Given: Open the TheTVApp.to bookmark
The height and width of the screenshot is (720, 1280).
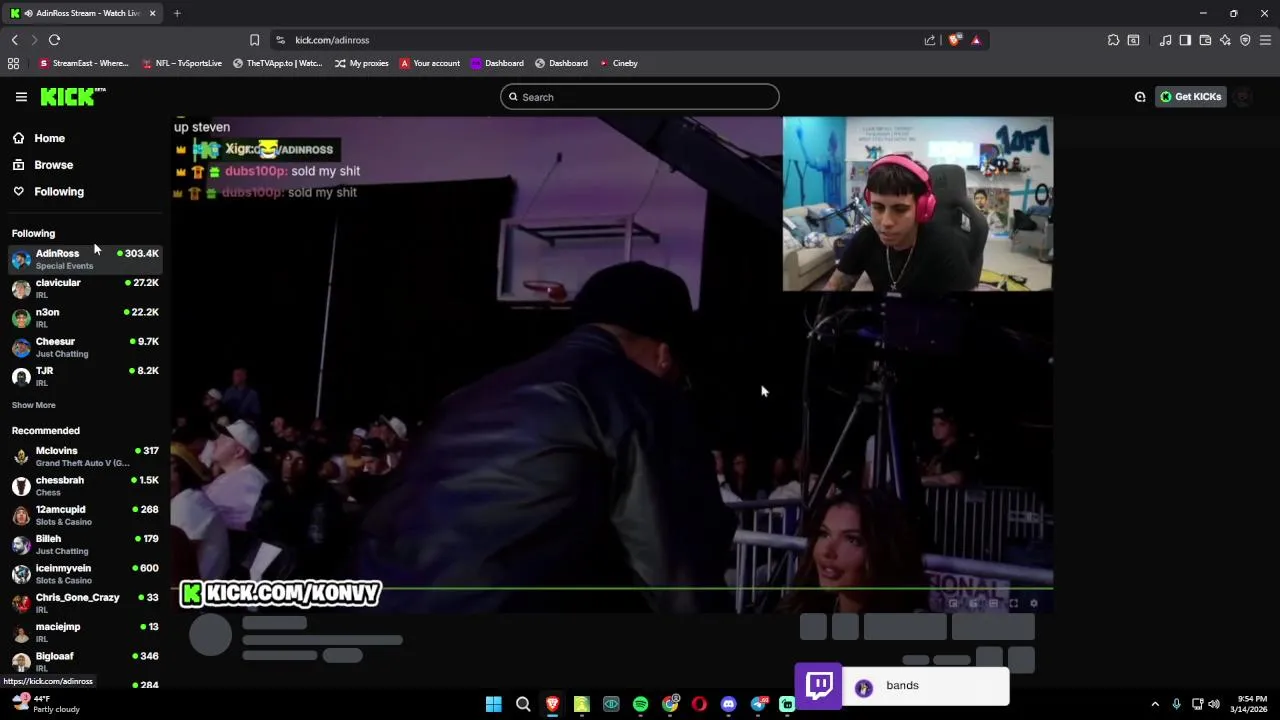Looking at the screenshot, I should pyautogui.click(x=278, y=63).
